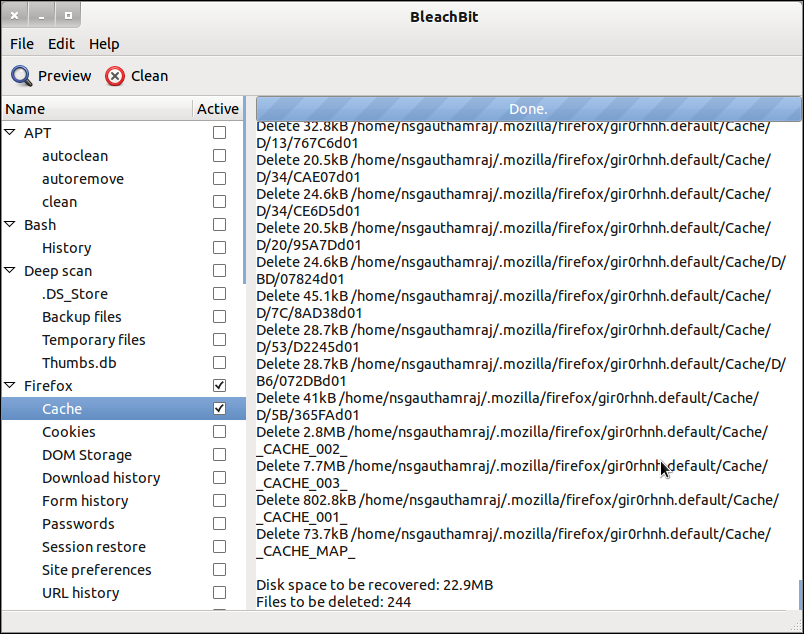Screen dimensions: 804x634
Task: Enable the autoremove checkbox
Action: point(219,179)
